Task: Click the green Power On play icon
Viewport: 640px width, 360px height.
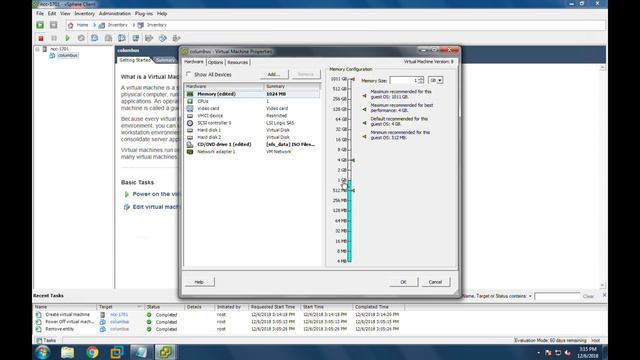Action: 68,38
